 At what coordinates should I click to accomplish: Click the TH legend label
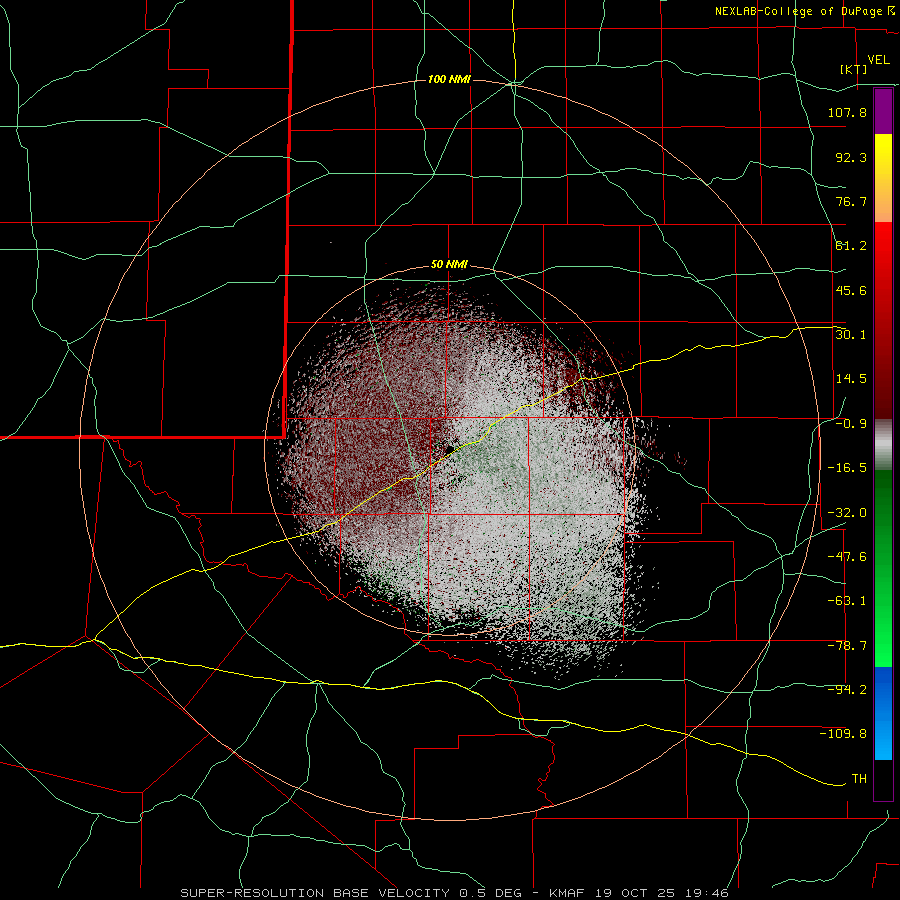pos(859,779)
